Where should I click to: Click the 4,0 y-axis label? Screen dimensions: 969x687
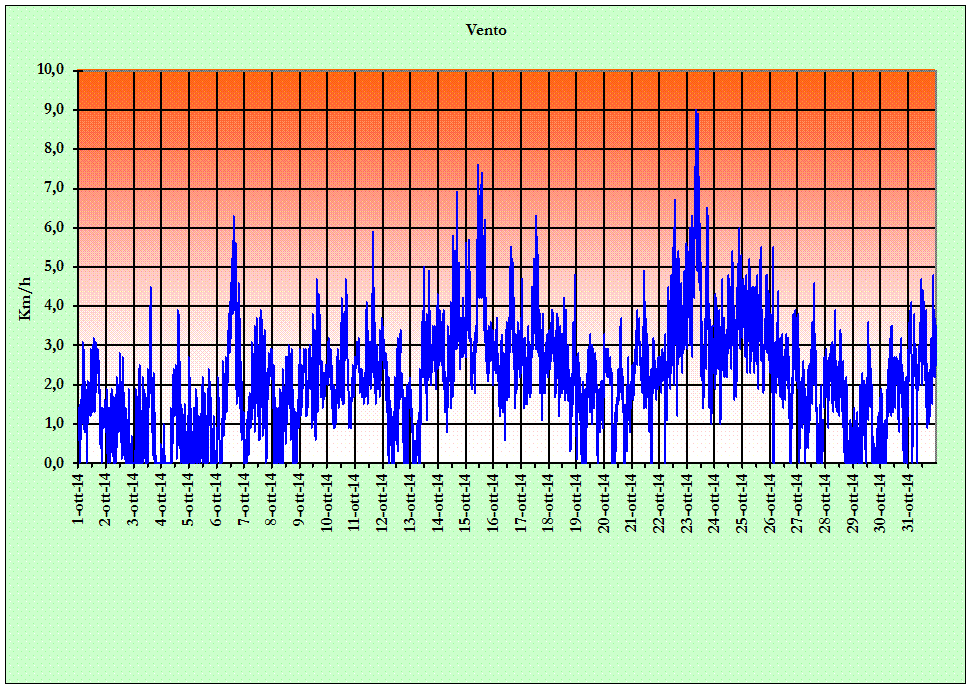(x=54, y=306)
